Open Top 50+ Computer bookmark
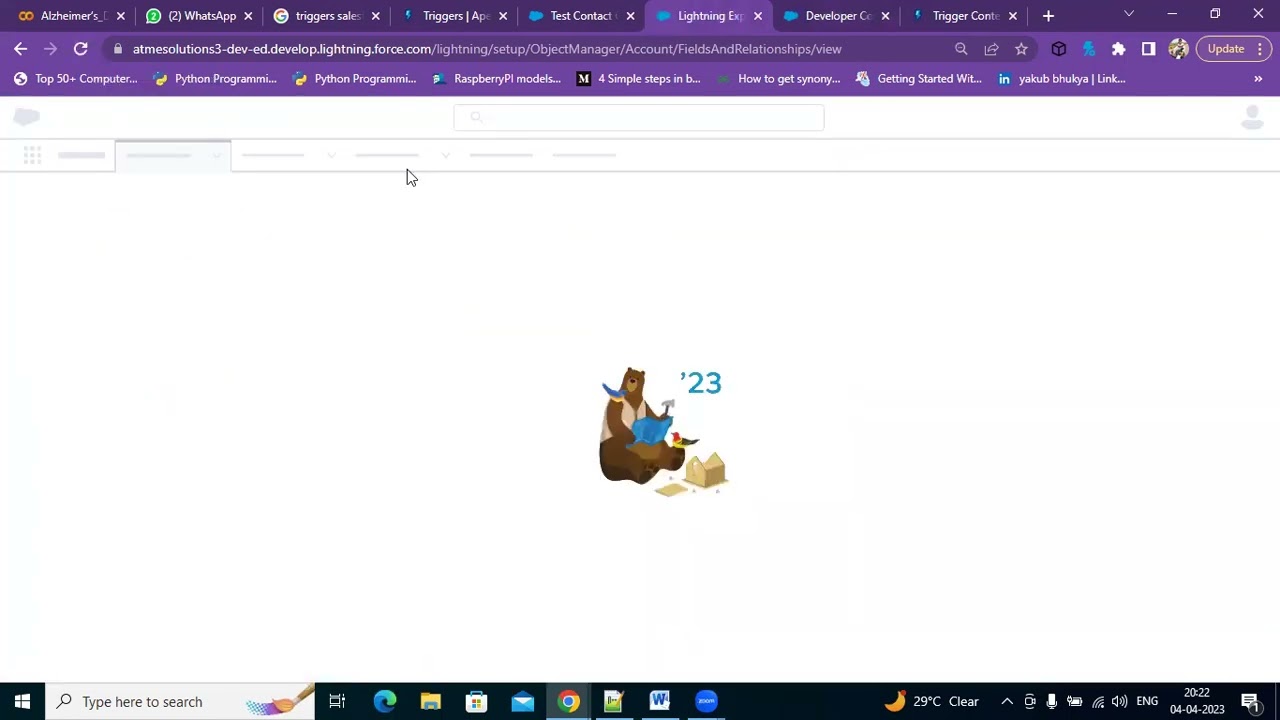This screenshot has height=720, width=1280. coord(76,79)
